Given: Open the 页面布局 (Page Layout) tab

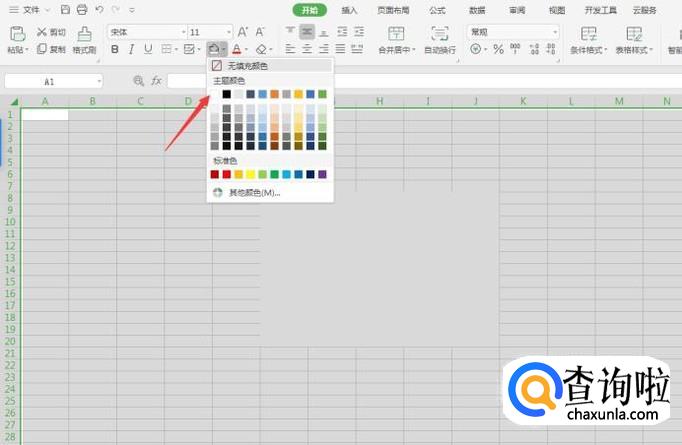Looking at the screenshot, I should point(392,10).
